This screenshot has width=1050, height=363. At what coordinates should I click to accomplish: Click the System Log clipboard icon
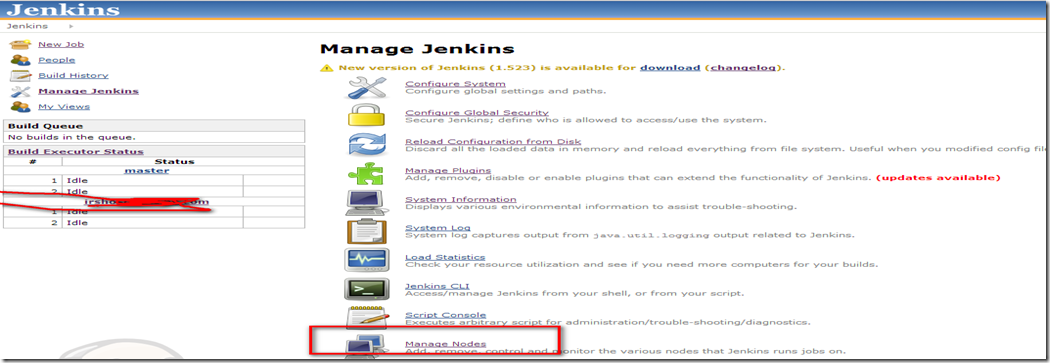[366, 232]
